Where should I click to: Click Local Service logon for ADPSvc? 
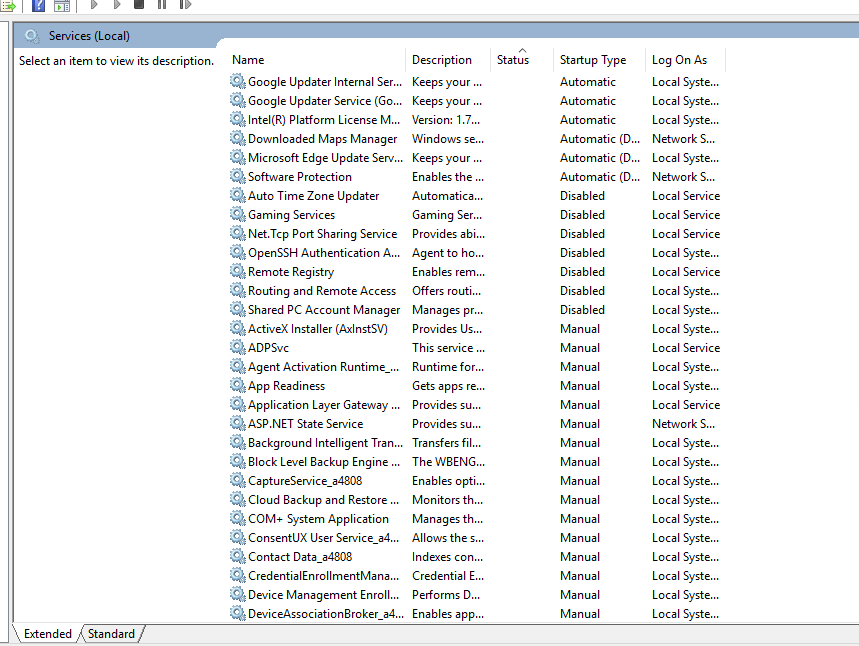[x=686, y=347]
